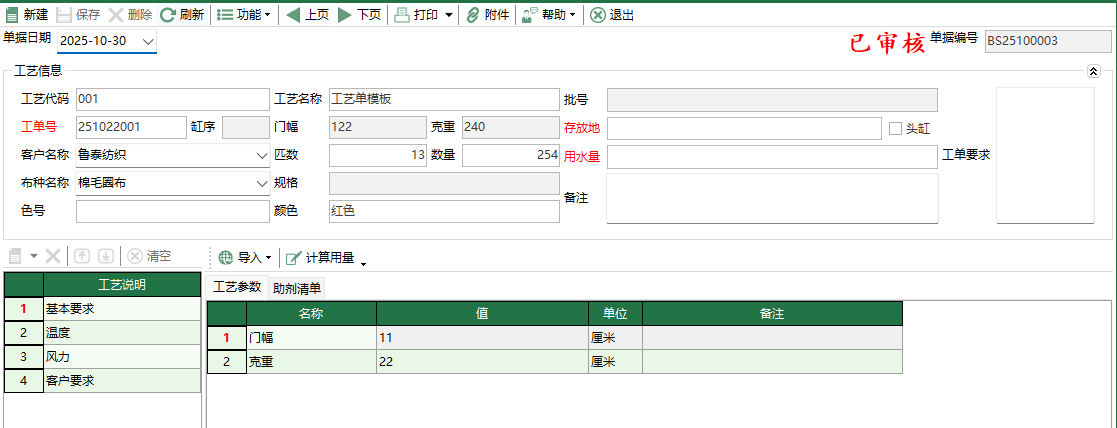Open the 布种名称 dropdown

pyautogui.click(x=260, y=183)
